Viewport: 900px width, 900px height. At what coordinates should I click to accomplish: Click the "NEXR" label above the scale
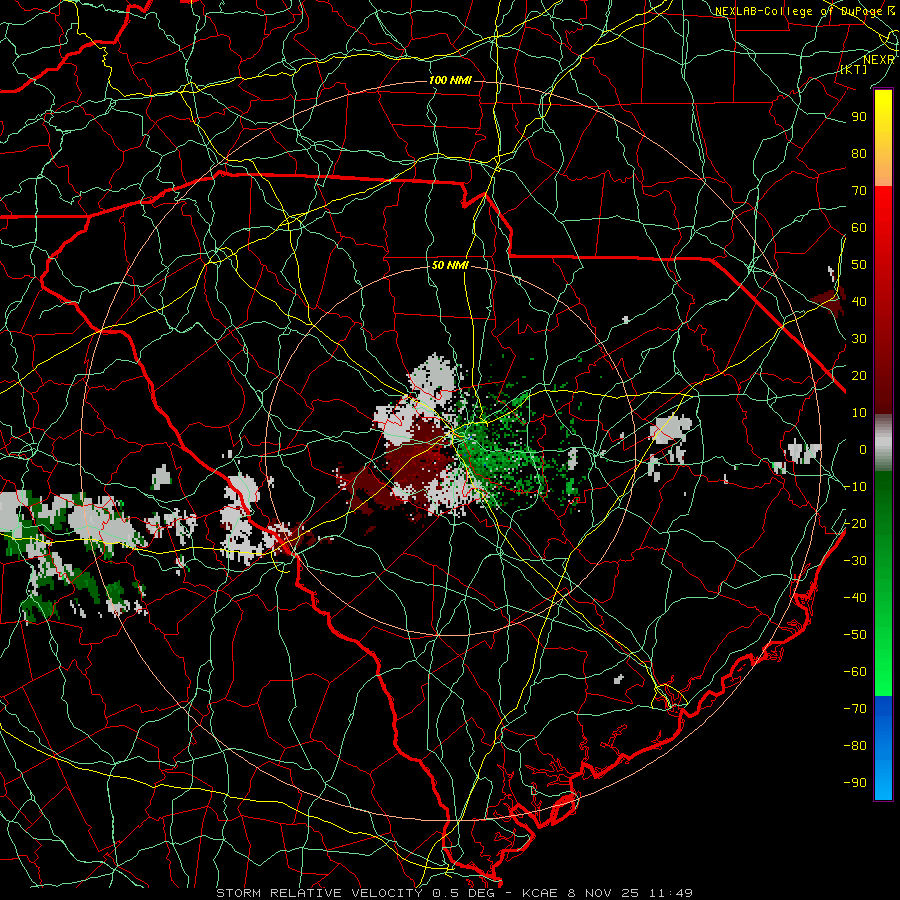tap(879, 60)
